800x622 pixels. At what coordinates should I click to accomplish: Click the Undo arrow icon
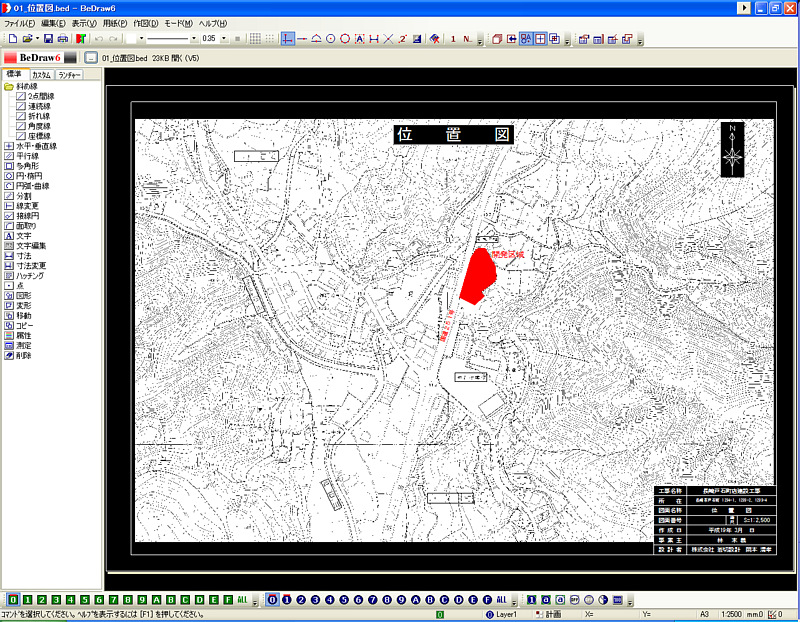point(98,38)
